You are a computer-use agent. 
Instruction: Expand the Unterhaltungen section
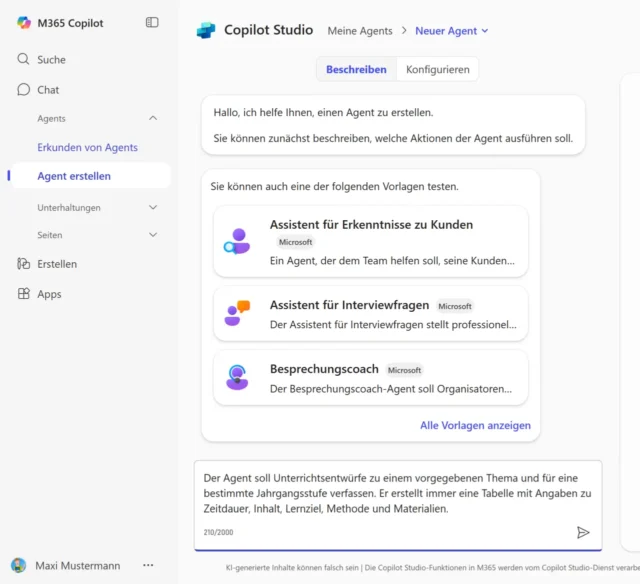coord(153,208)
